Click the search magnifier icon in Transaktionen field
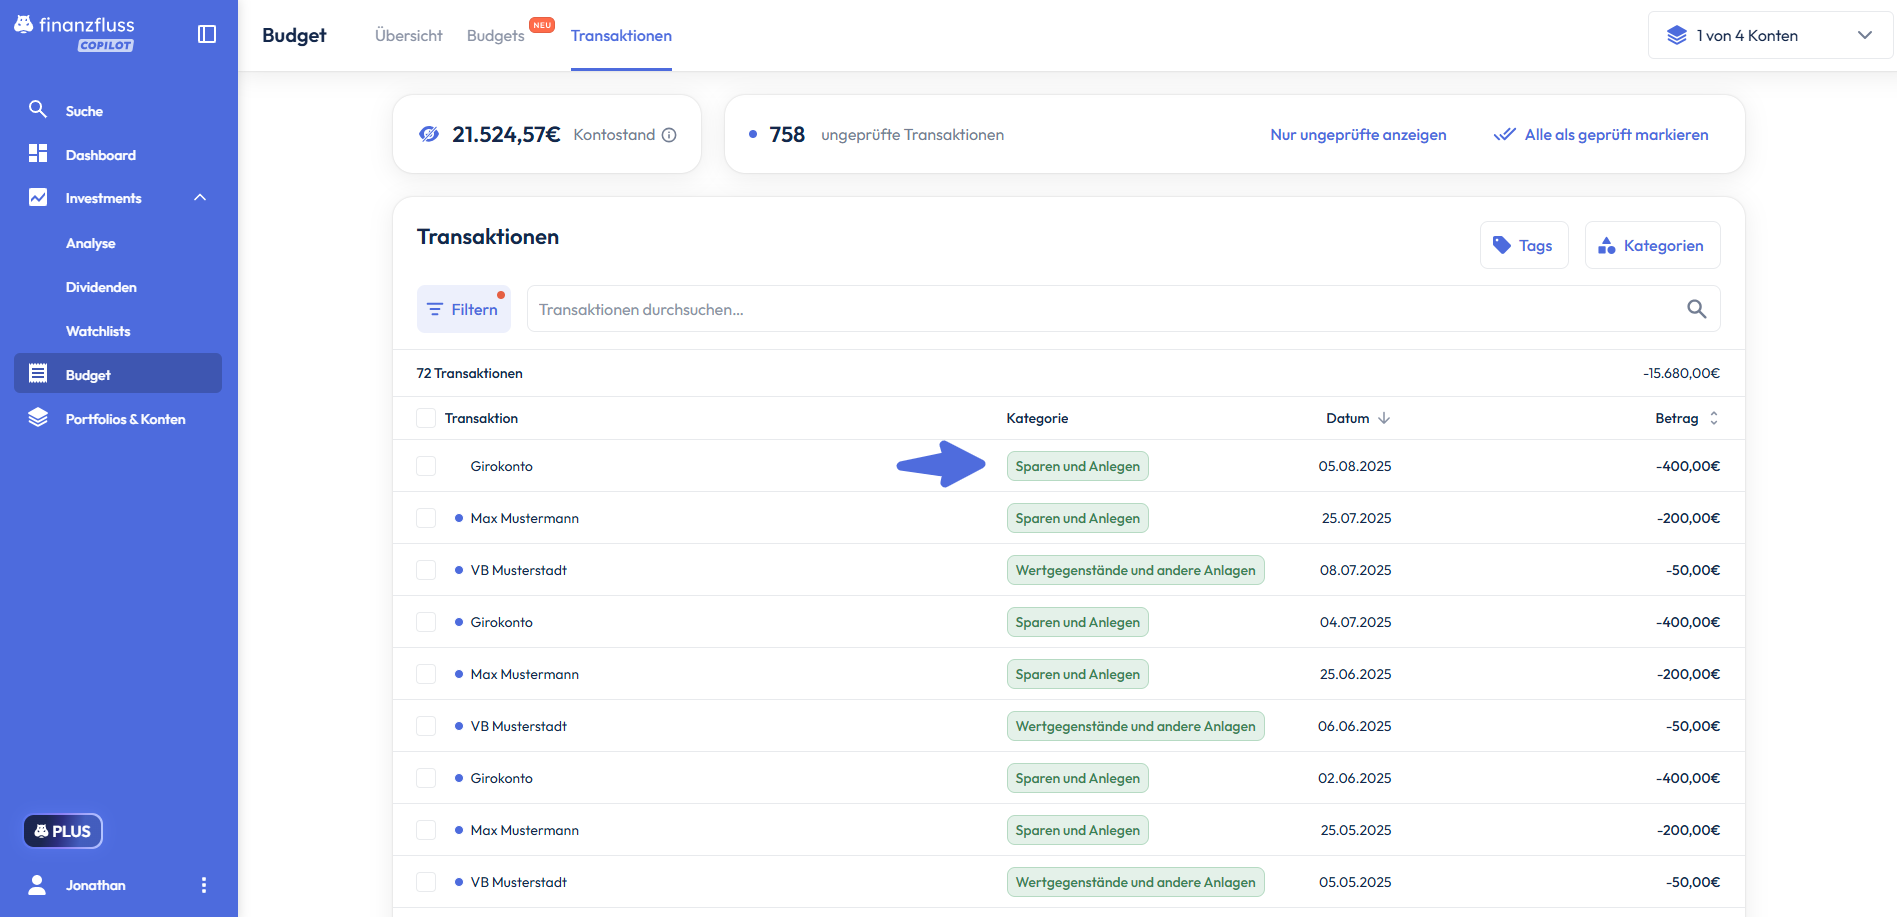This screenshot has width=1897, height=917. (1696, 309)
